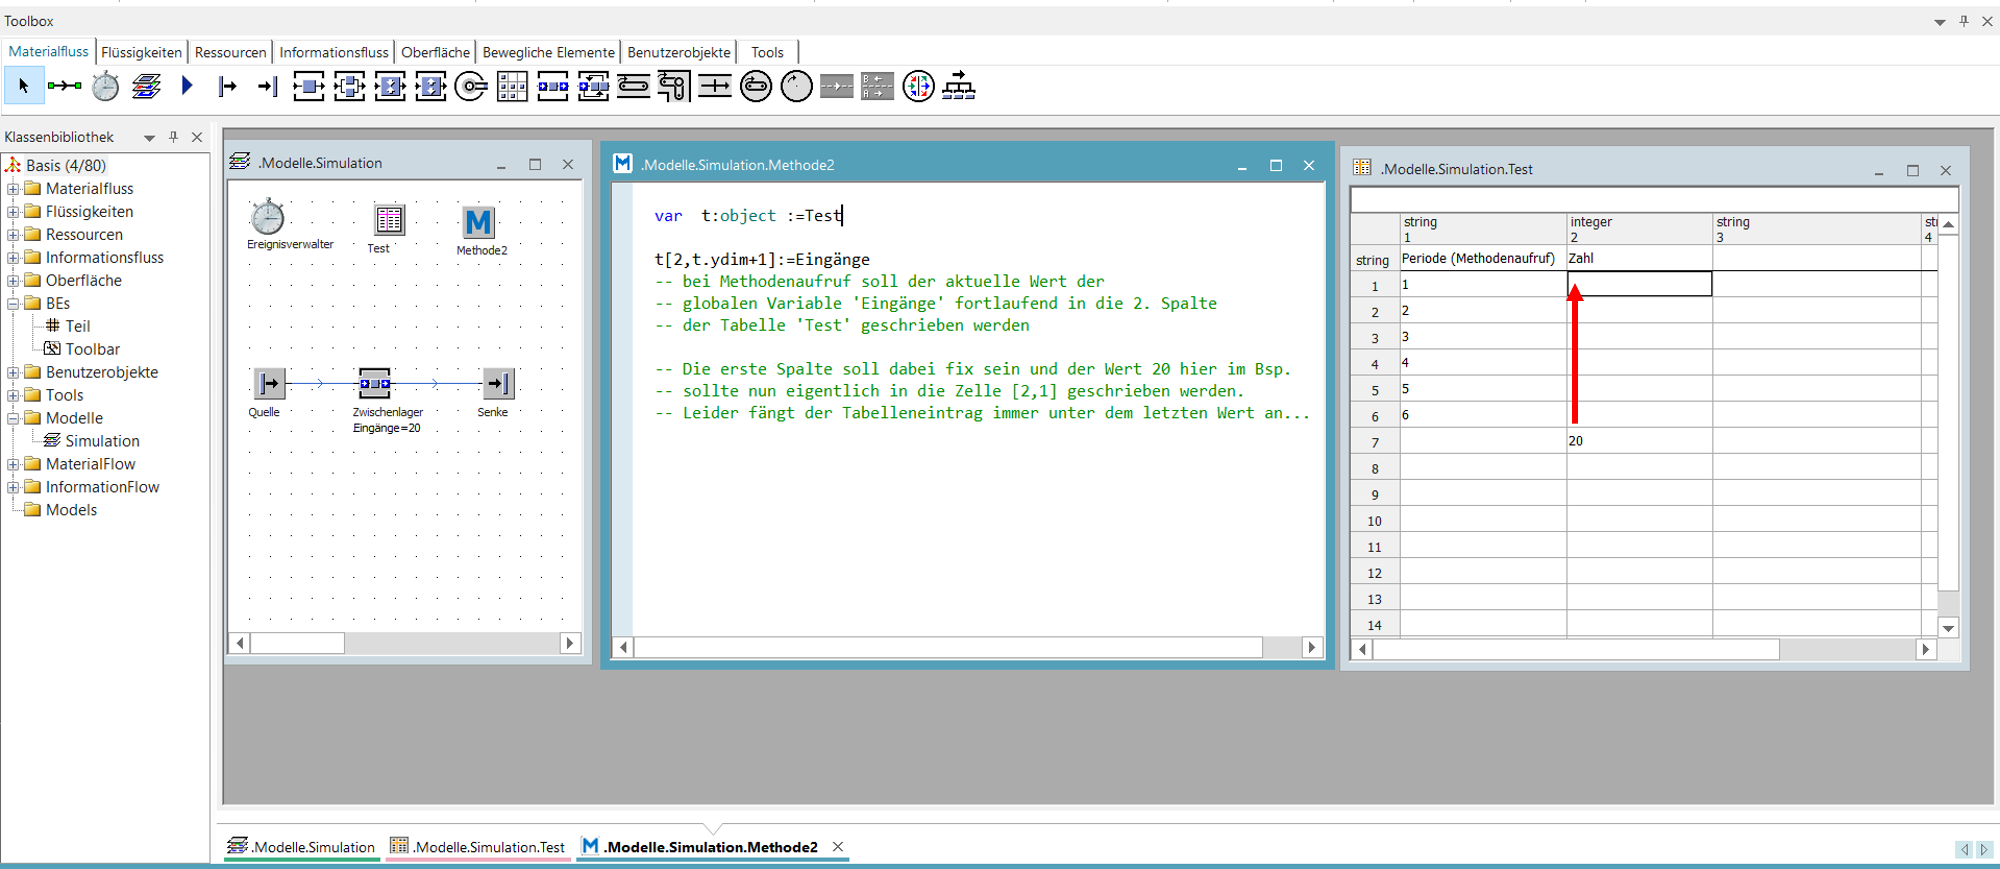Select the gray Track icon
Screen dimensions: 2000x869
point(837,87)
